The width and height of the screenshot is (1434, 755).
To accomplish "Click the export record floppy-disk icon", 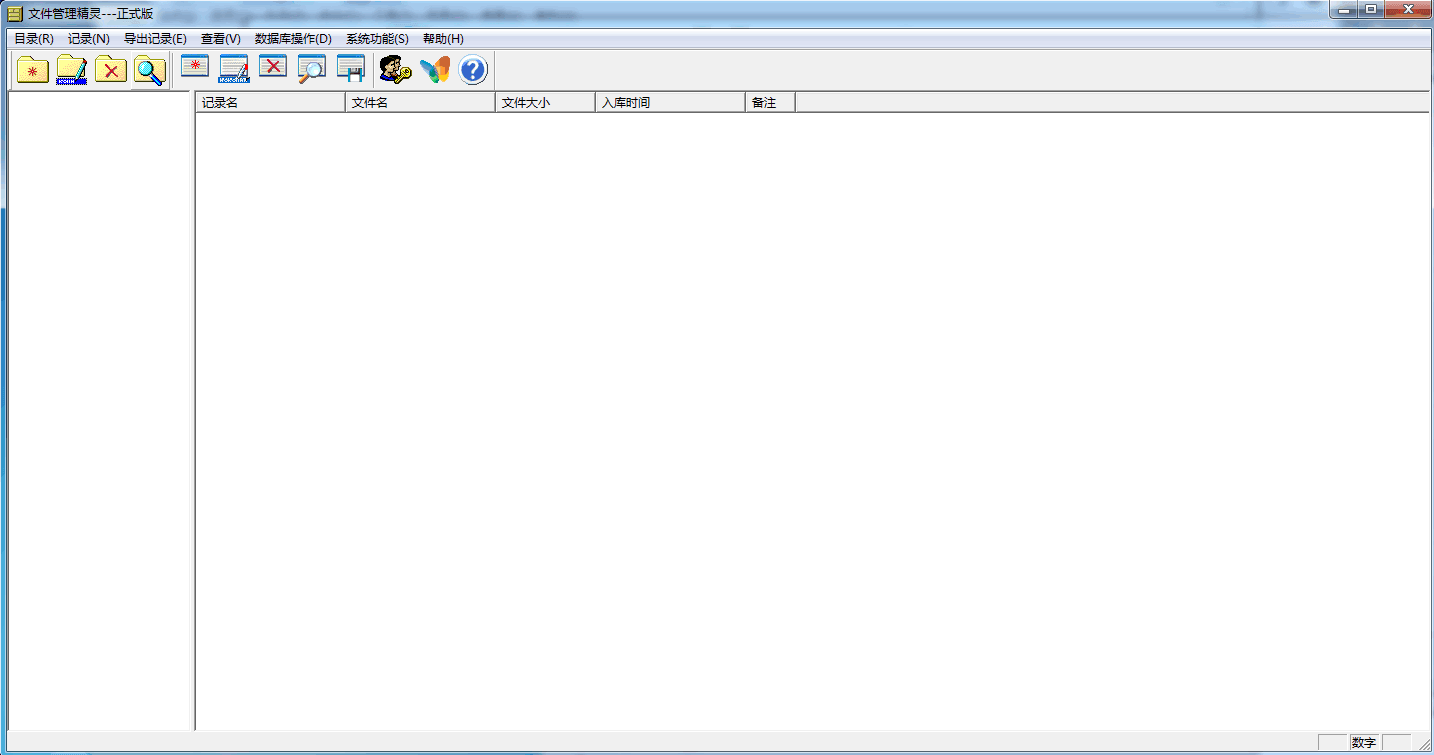I will click(x=351, y=69).
